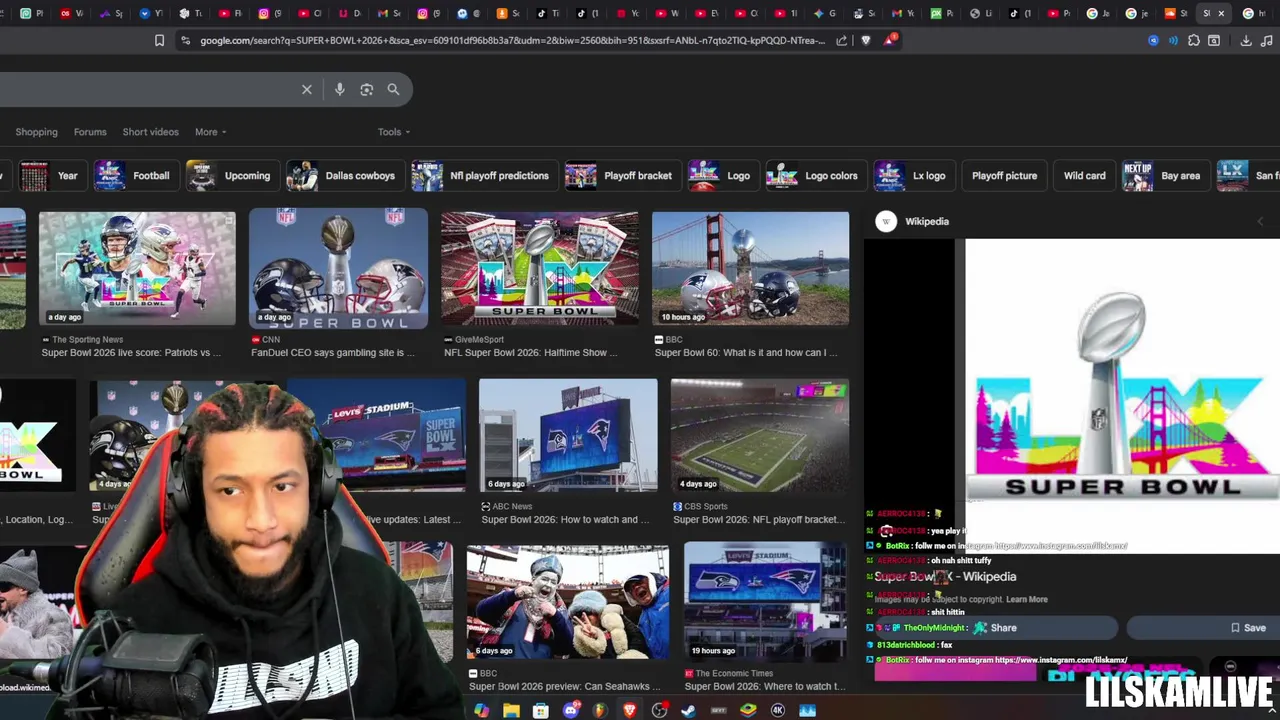Close the active Google search tab
The image size is (1280, 720).
(x=1221, y=13)
